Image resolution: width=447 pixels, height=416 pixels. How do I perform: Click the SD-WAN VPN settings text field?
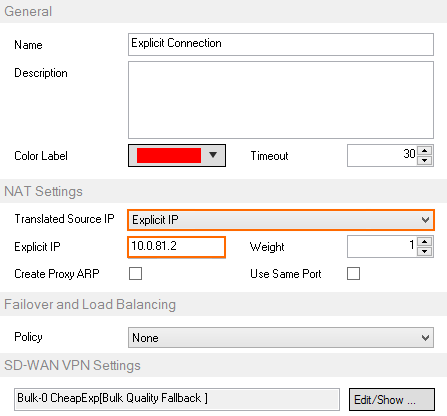click(x=177, y=399)
